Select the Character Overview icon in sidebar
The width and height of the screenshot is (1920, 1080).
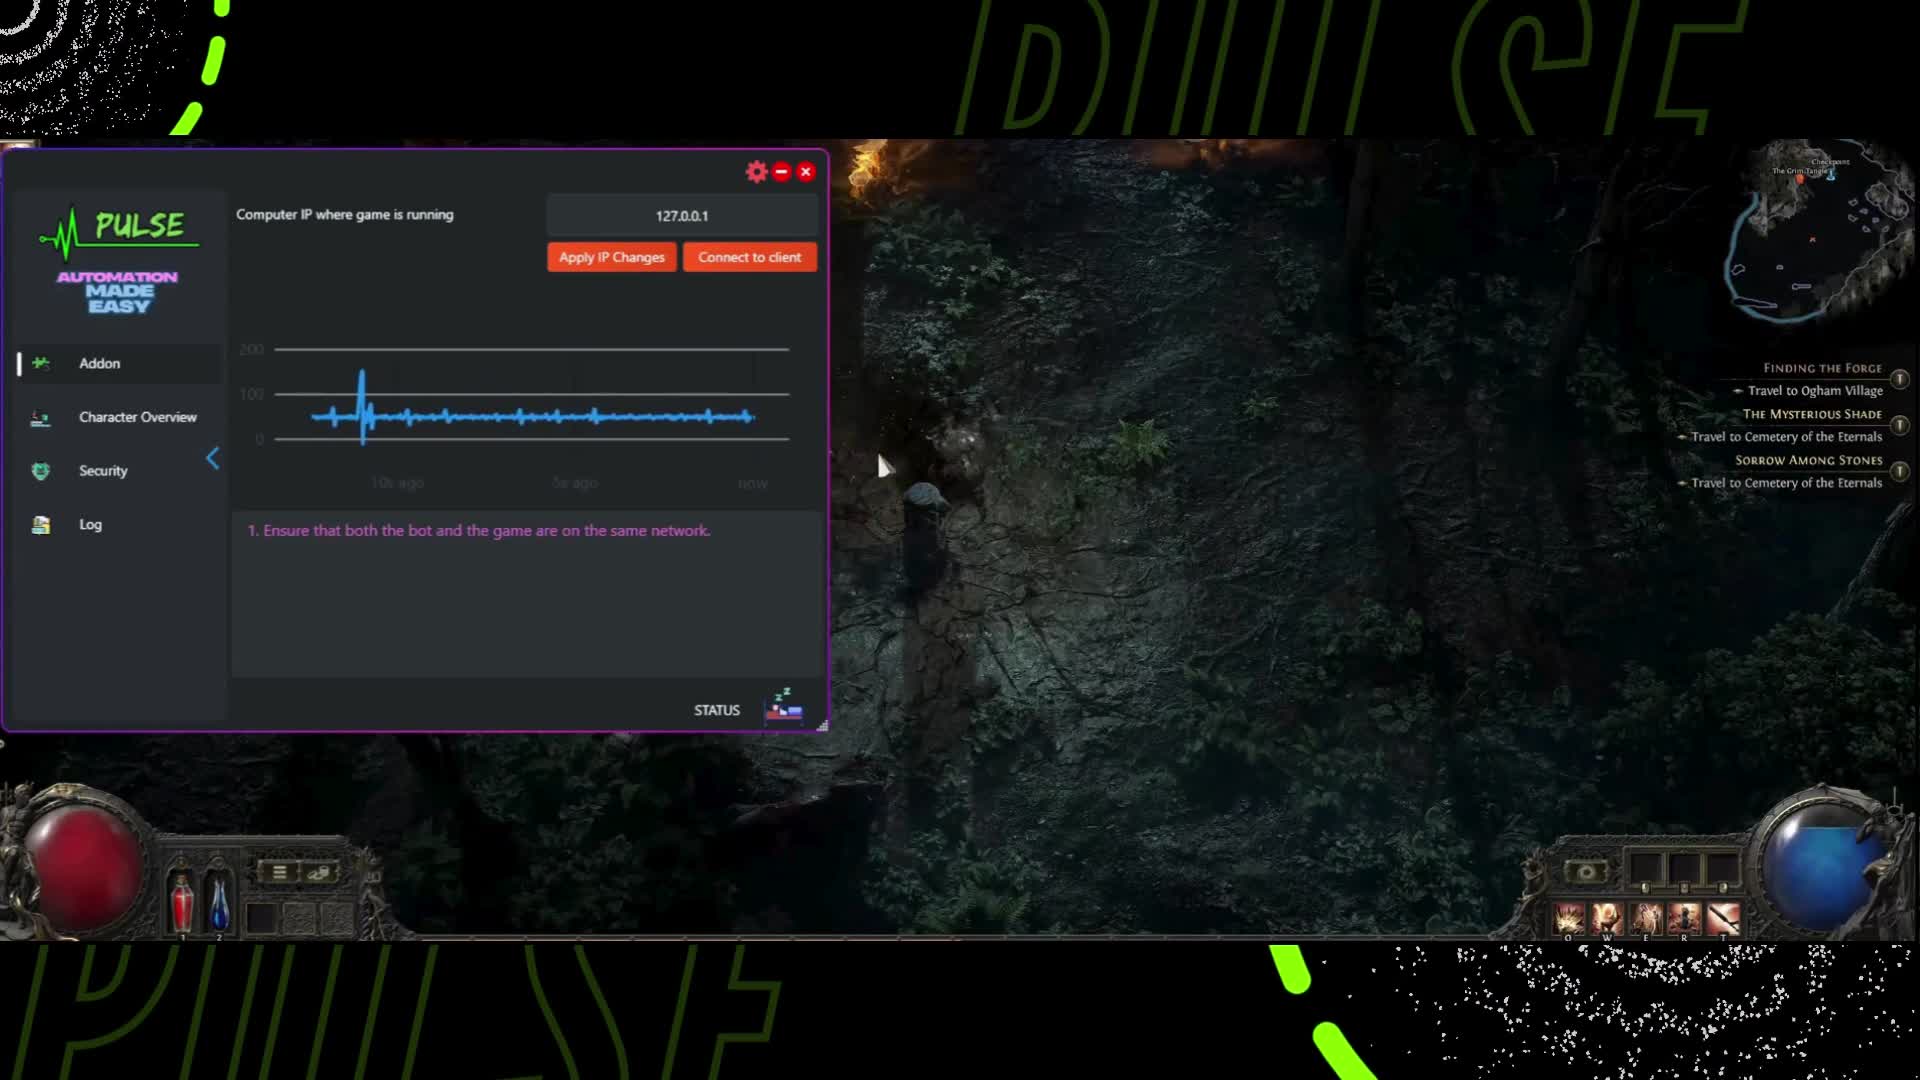pyautogui.click(x=41, y=417)
